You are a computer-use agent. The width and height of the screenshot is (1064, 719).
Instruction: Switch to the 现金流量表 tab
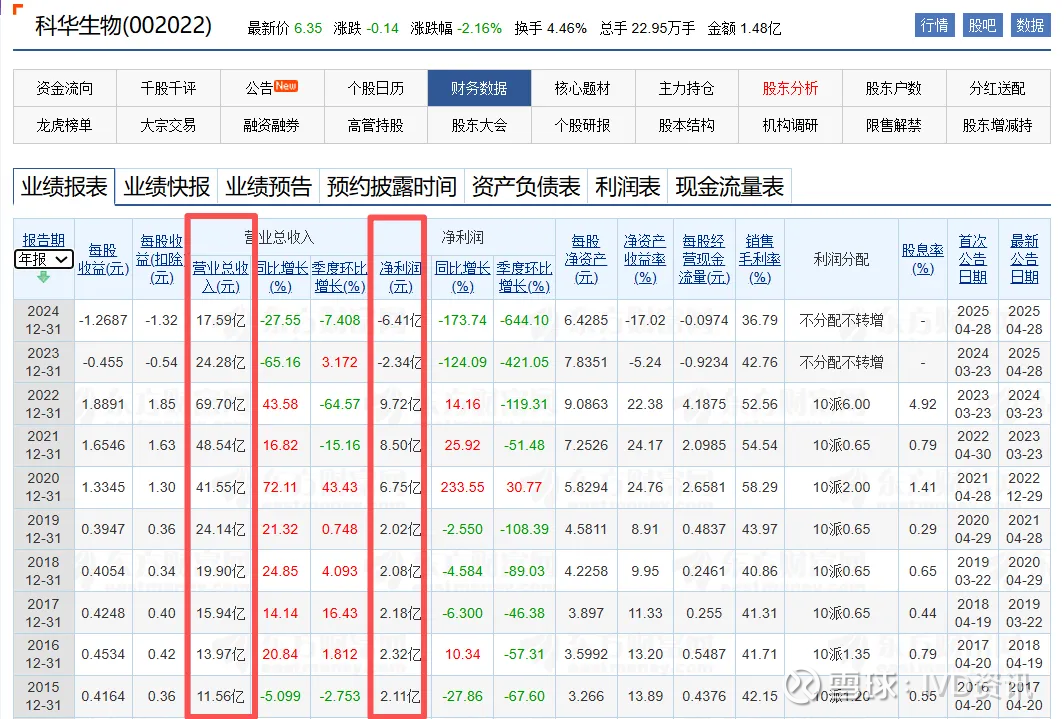click(x=729, y=187)
